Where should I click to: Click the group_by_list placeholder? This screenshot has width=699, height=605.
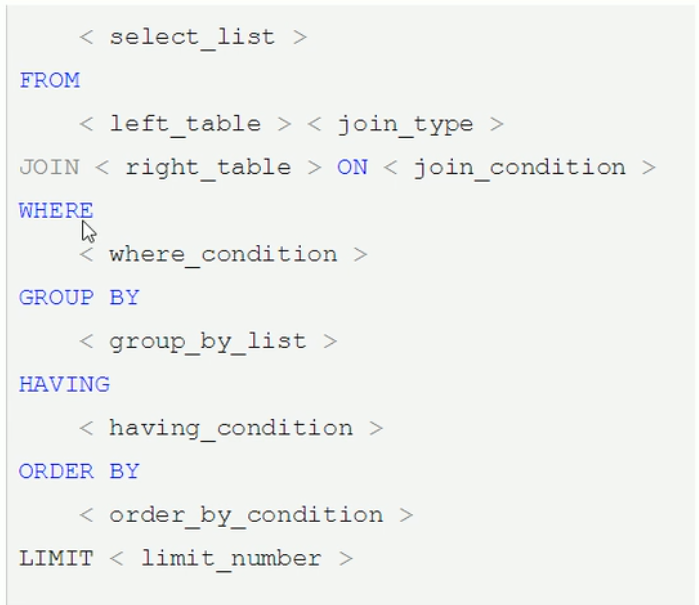click(x=208, y=342)
